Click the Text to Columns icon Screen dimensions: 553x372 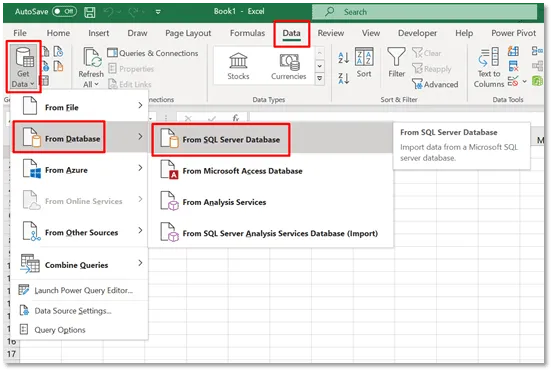coord(488,57)
